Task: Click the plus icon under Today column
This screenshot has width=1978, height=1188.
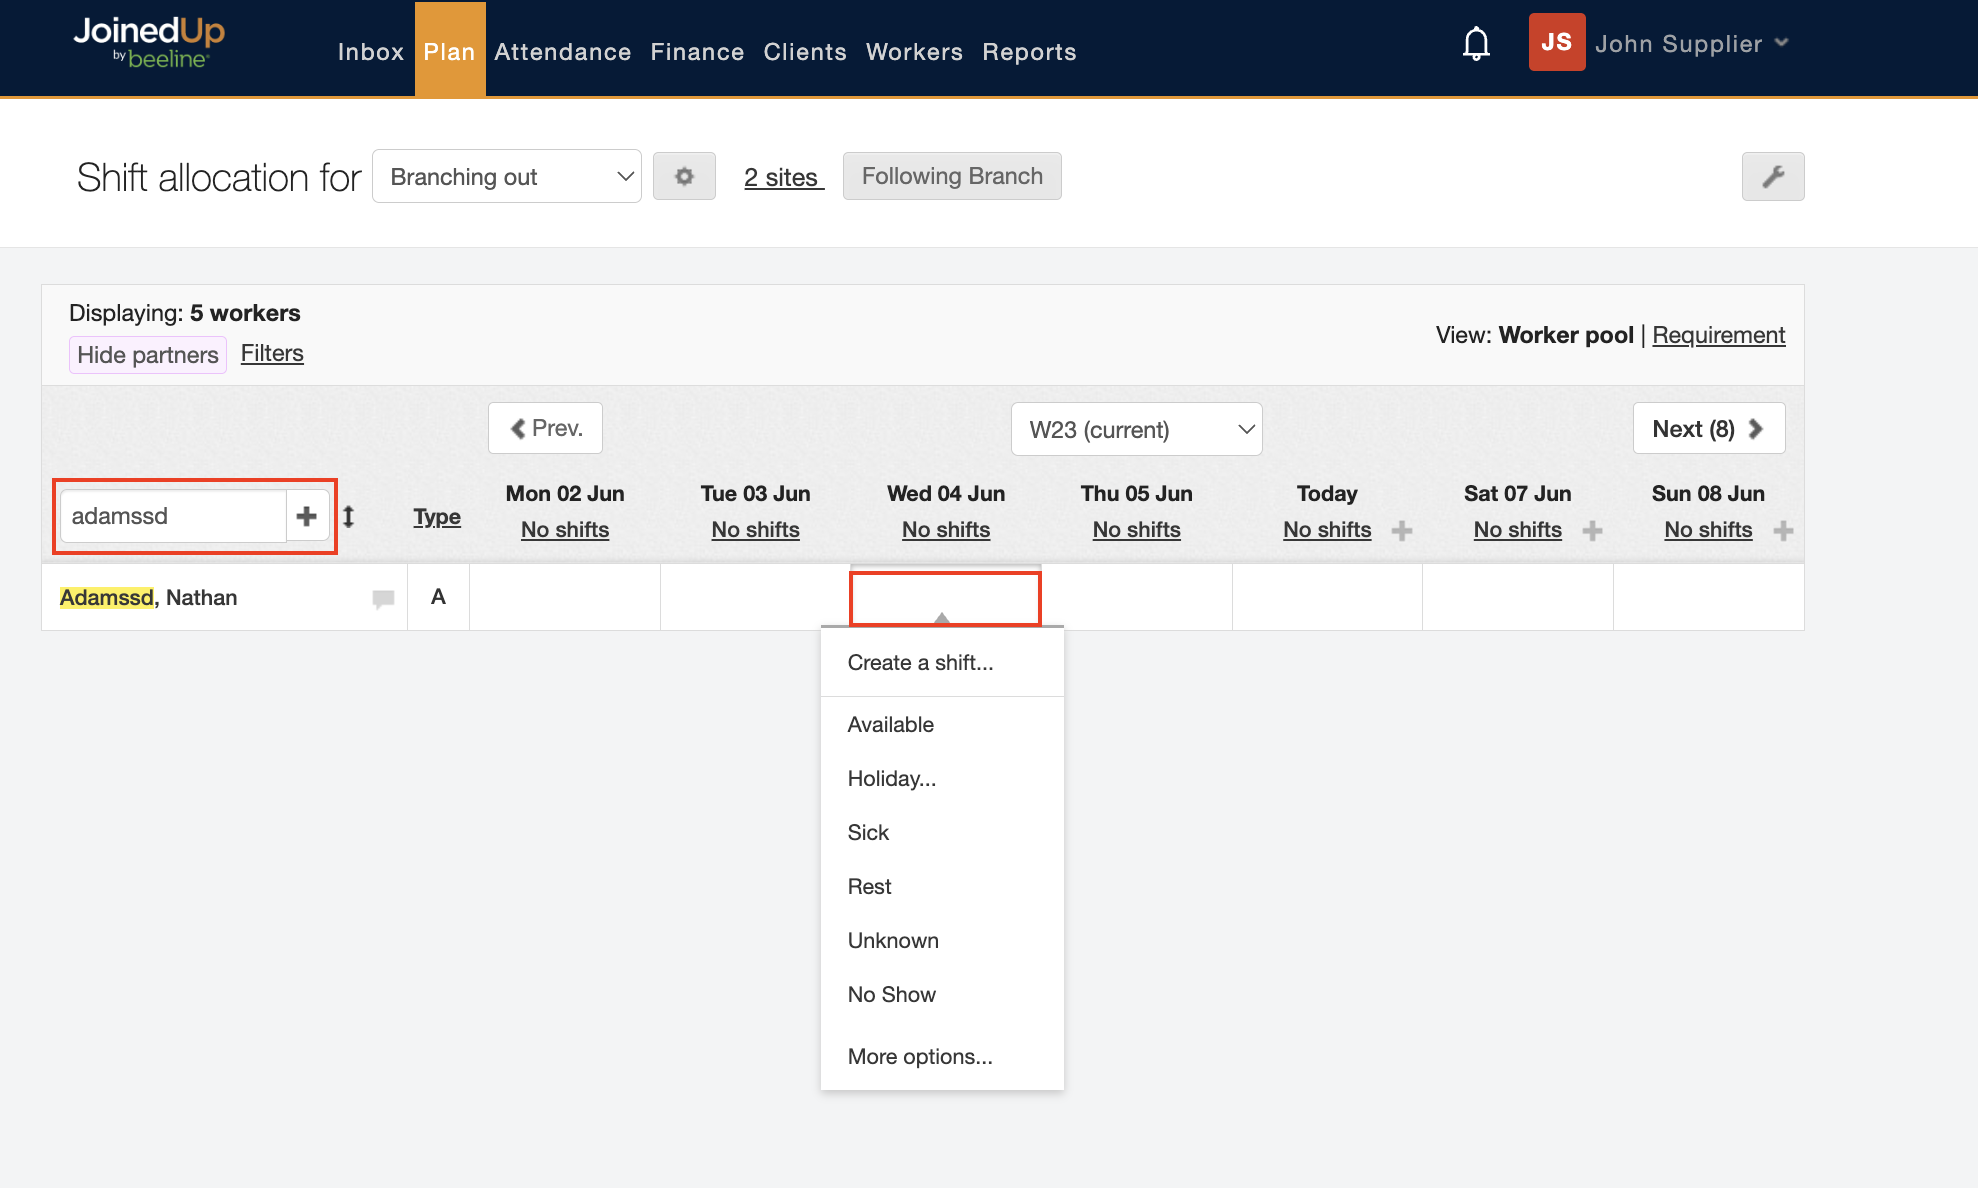Action: pos(1402,531)
